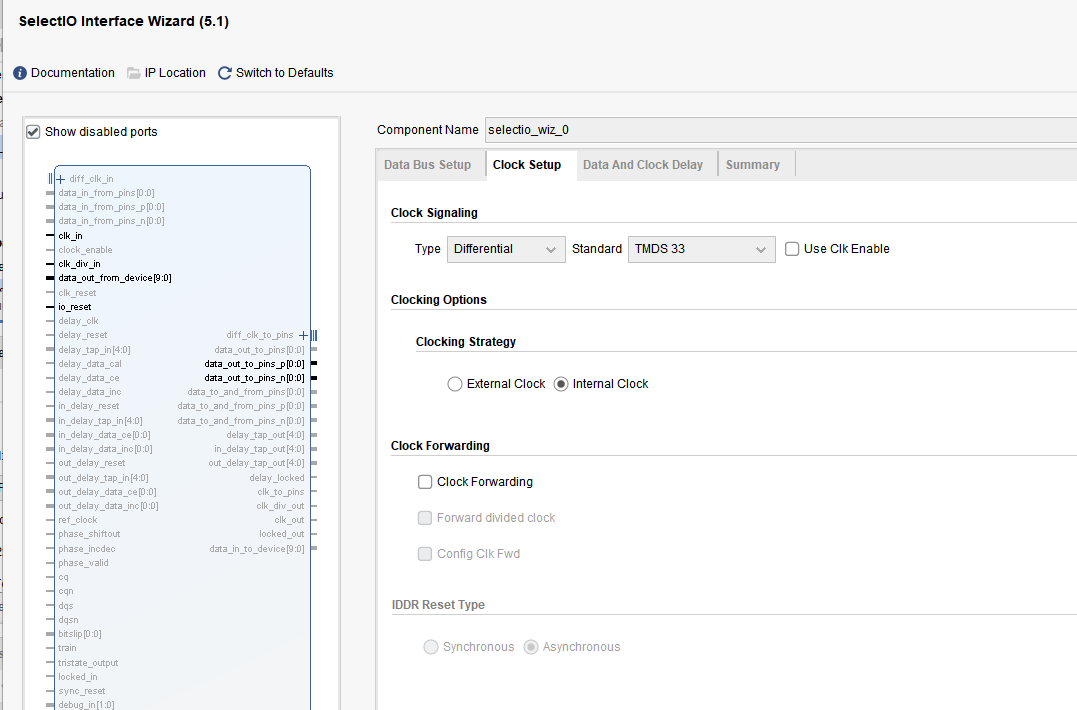Click the delay_locked port label
The height and width of the screenshot is (710, 1077).
(277, 478)
